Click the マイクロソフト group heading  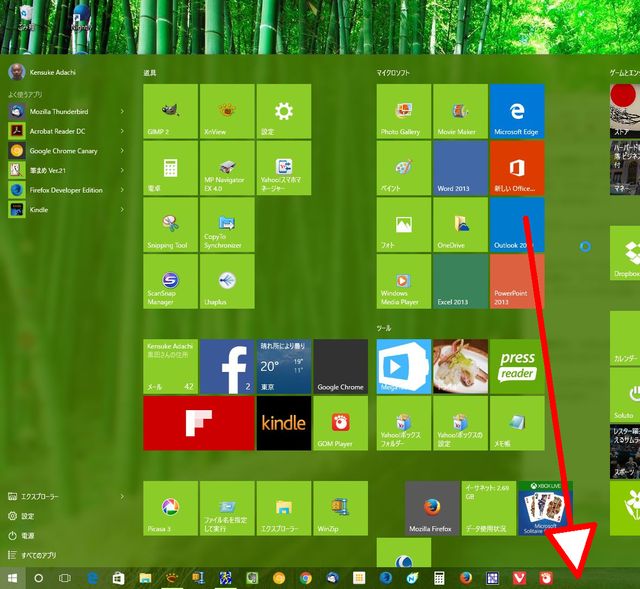click(x=393, y=73)
